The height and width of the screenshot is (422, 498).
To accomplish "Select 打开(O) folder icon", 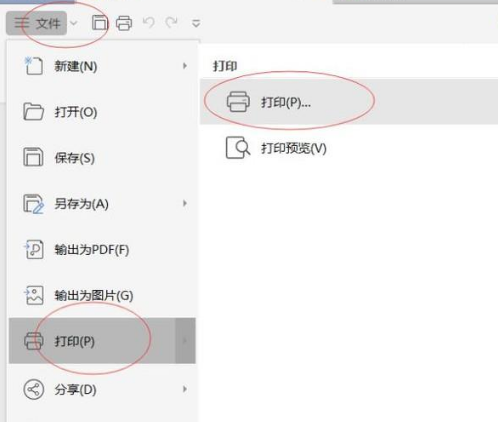I will (33, 111).
